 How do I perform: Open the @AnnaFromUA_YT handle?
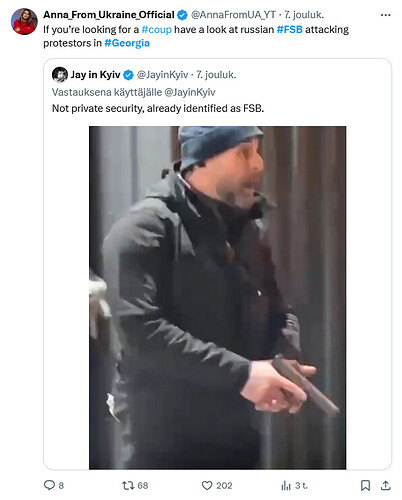233,15
